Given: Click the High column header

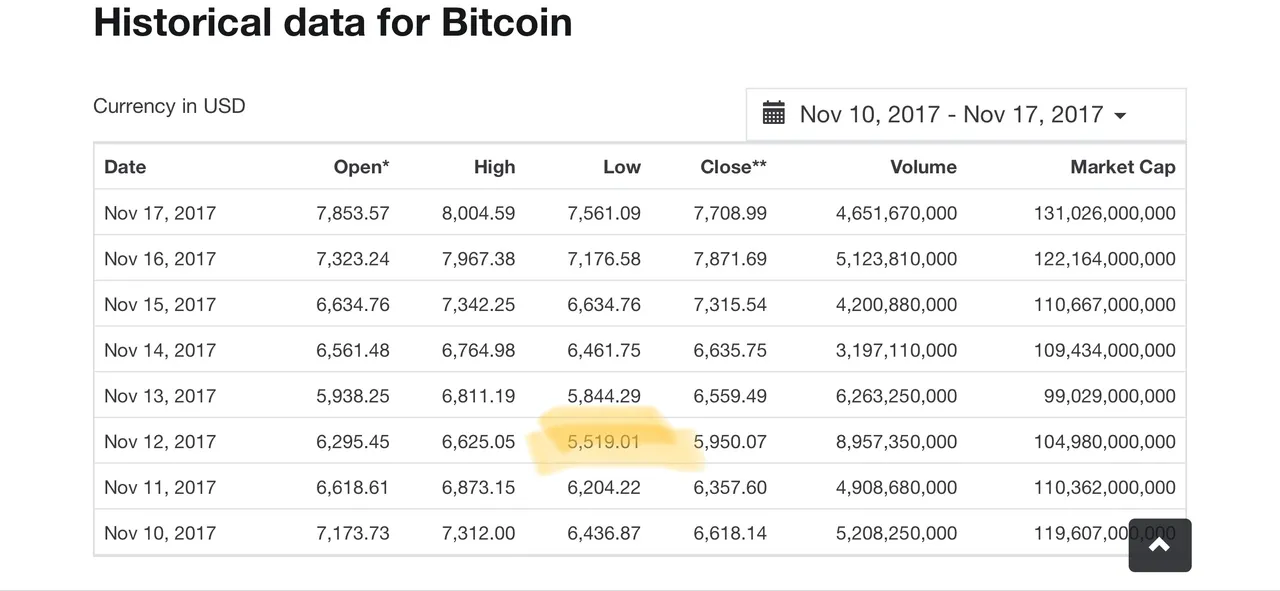Looking at the screenshot, I should (494, 167).
